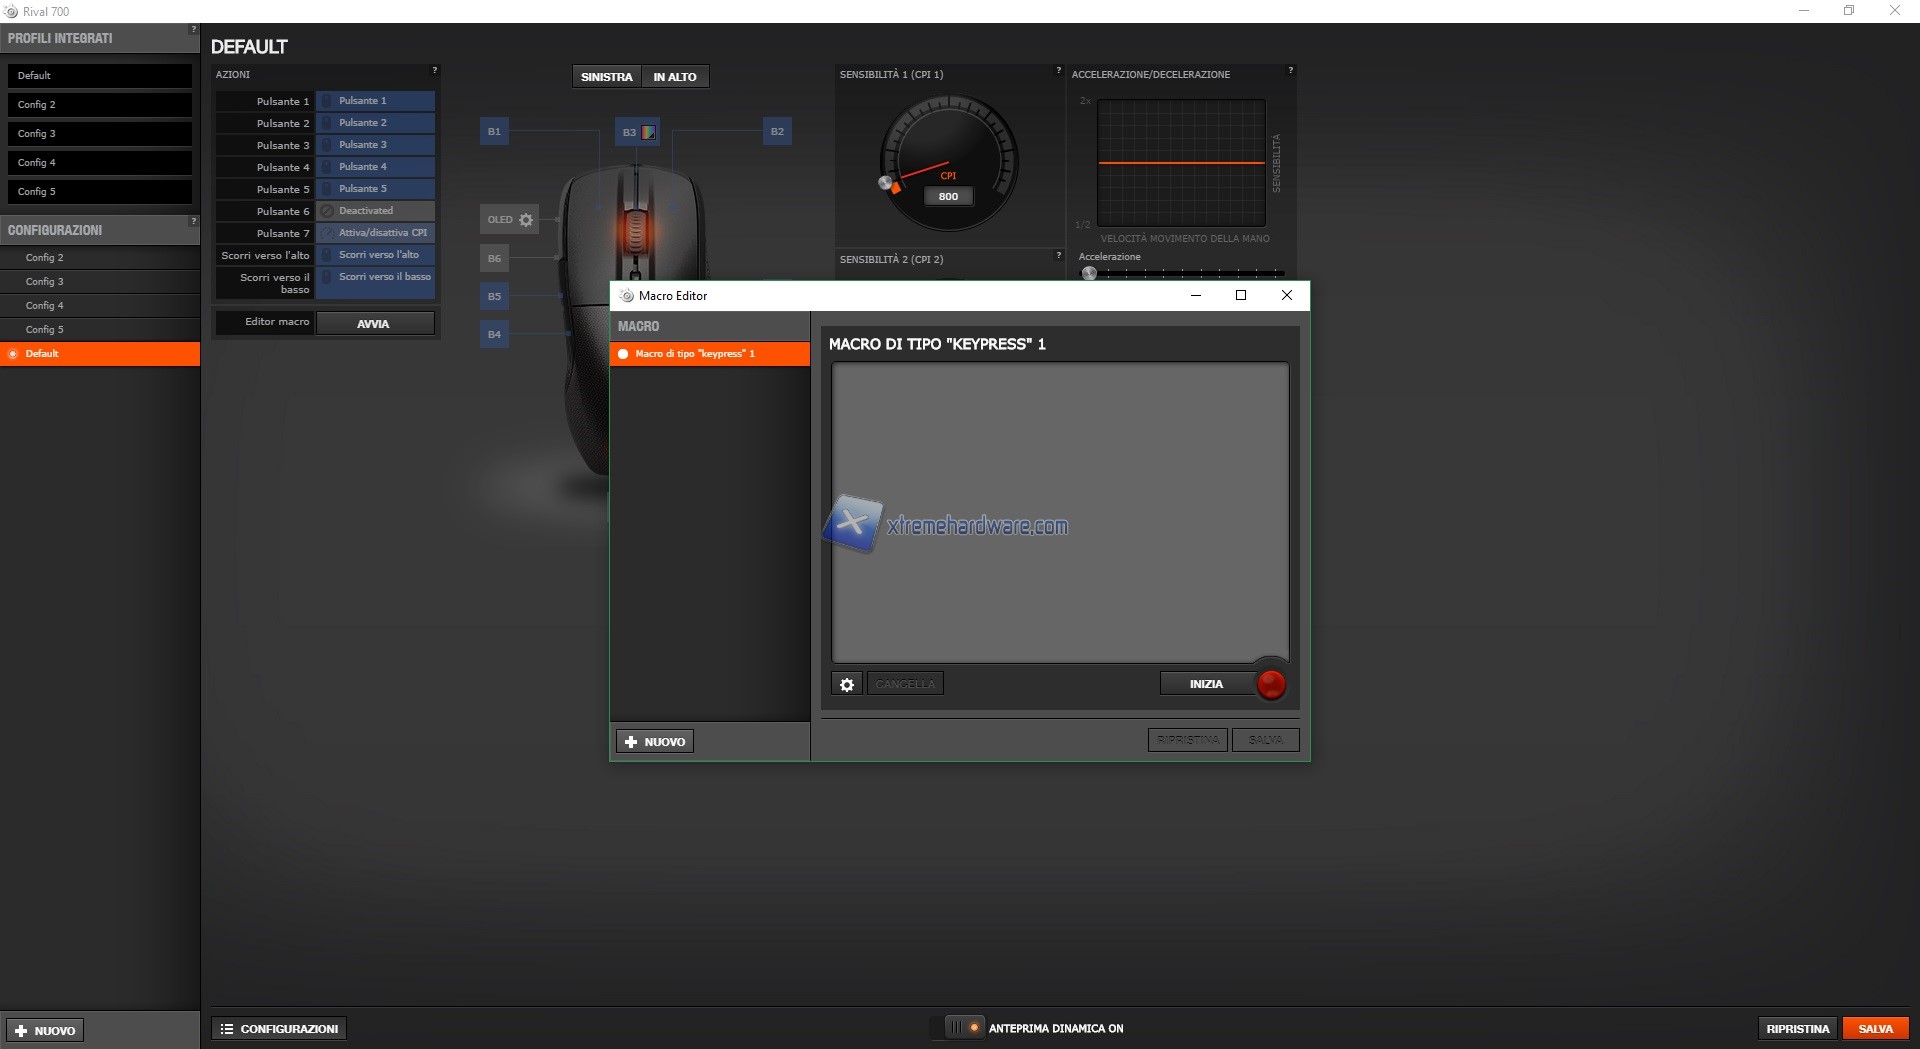Image resolution: width=1920 pixels, height=1049 pixels.
Task: Open Pulsante 6 Deactivated action dropdown
Action: click(375, 211)
